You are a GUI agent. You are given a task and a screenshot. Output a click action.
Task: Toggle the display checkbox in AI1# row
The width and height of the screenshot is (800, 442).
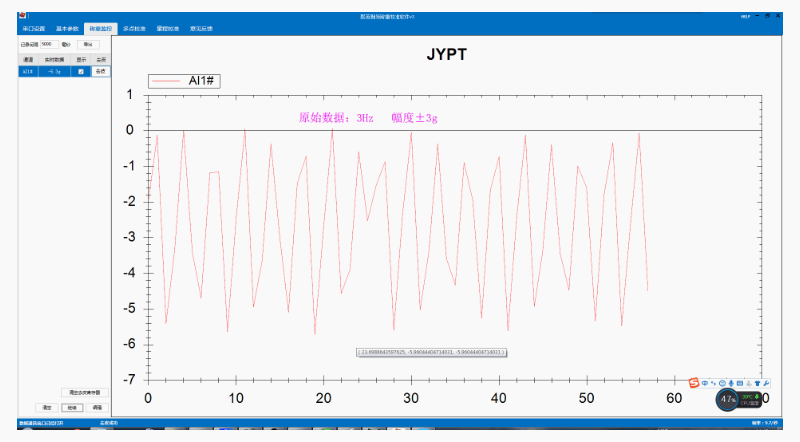click(81, 72)
